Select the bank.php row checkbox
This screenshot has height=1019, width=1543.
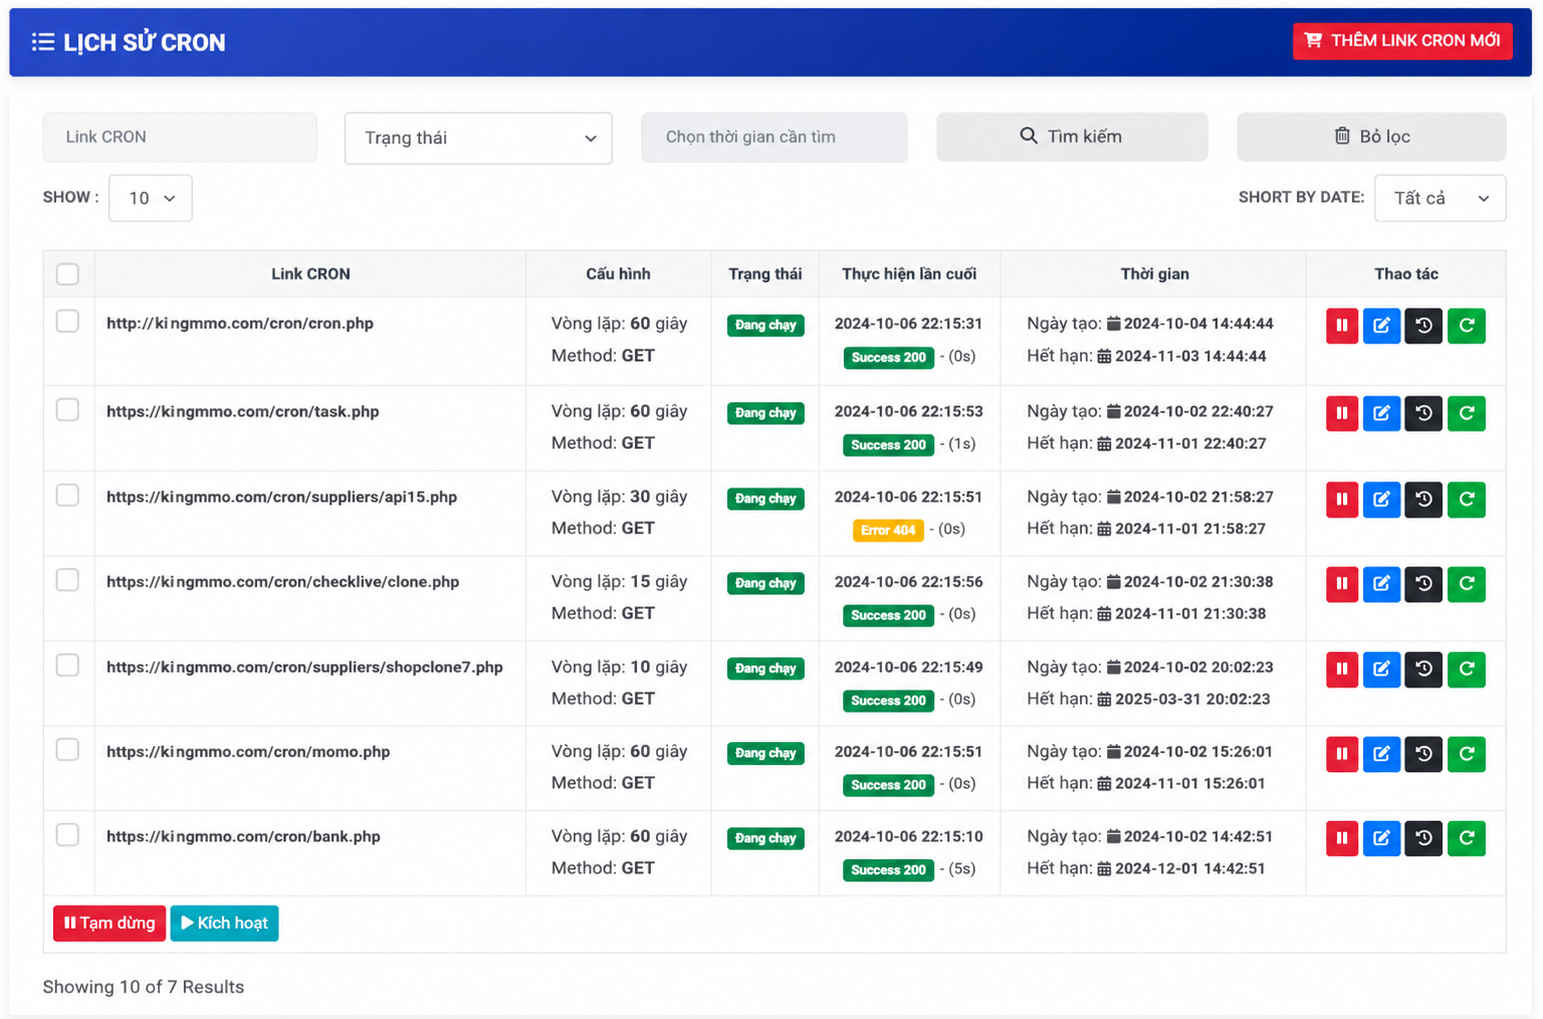(x=68, y=835)
